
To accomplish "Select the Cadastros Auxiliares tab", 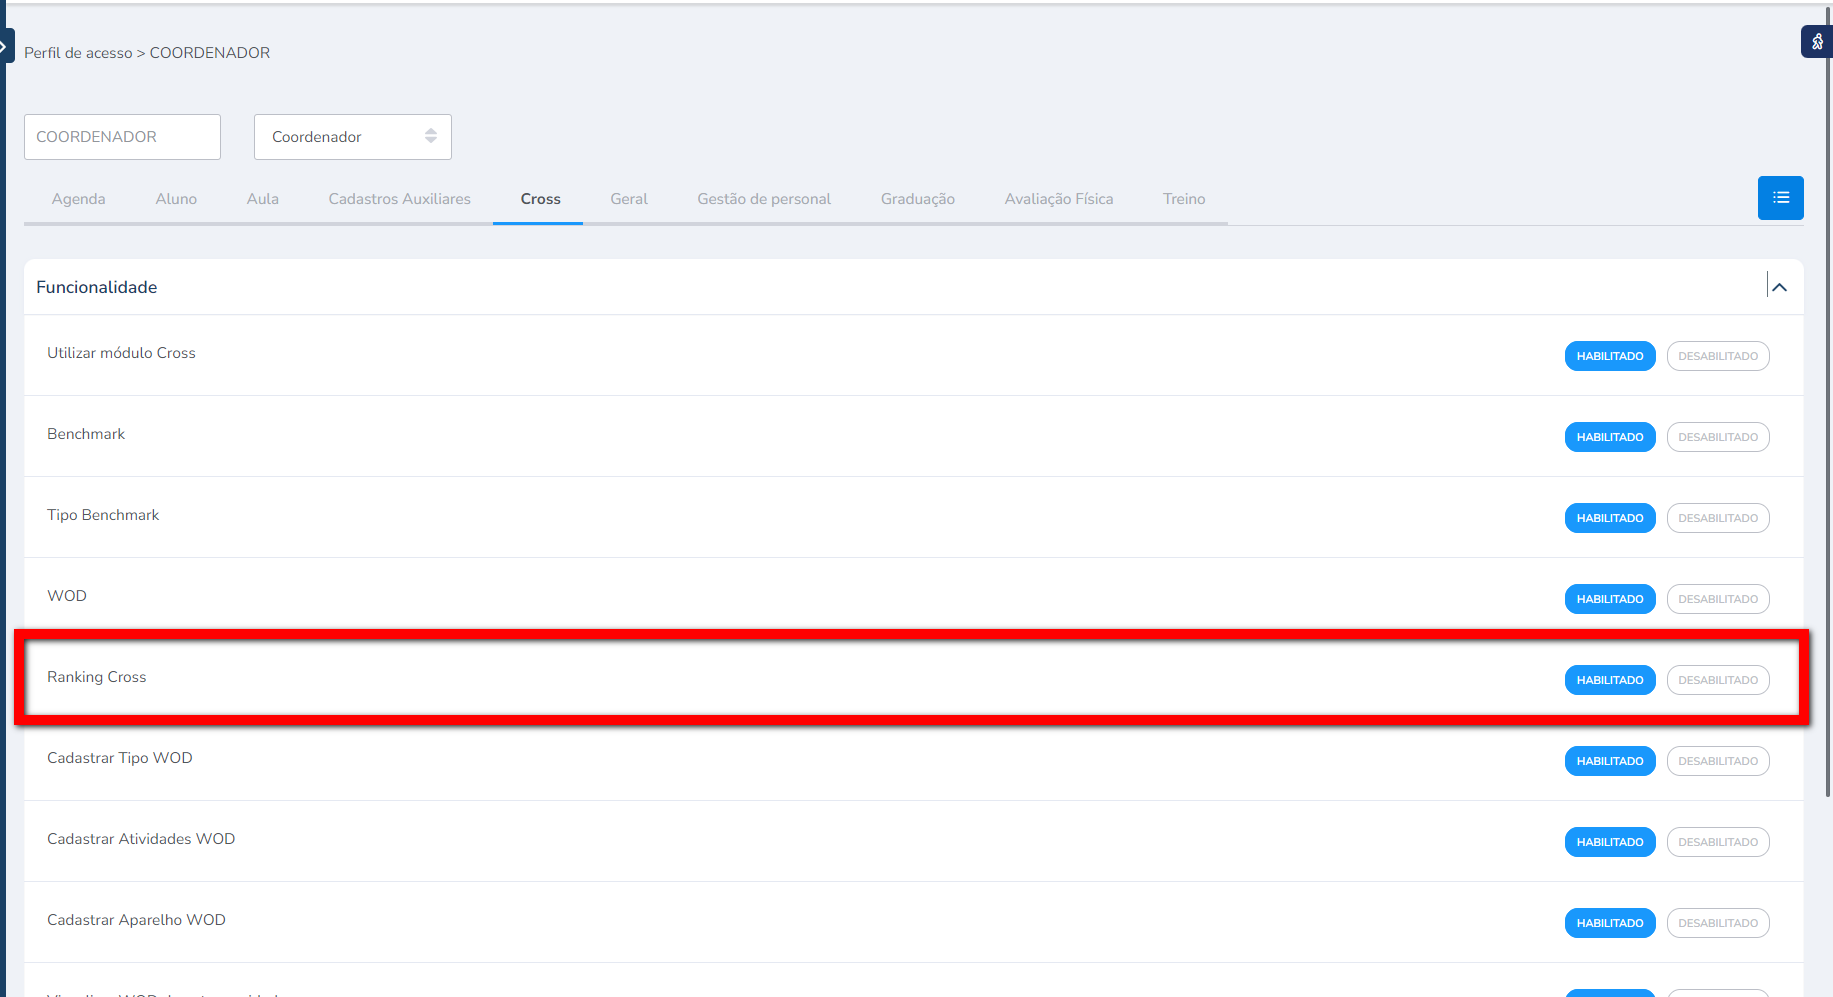I will [x=399, y=199].
